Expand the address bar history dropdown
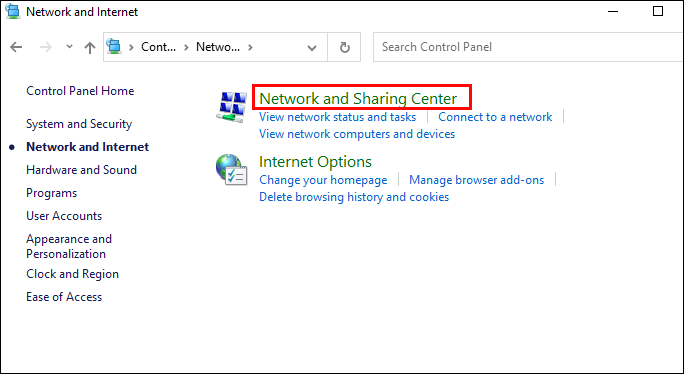Viewport: 684px width, 374px height. 312,48
